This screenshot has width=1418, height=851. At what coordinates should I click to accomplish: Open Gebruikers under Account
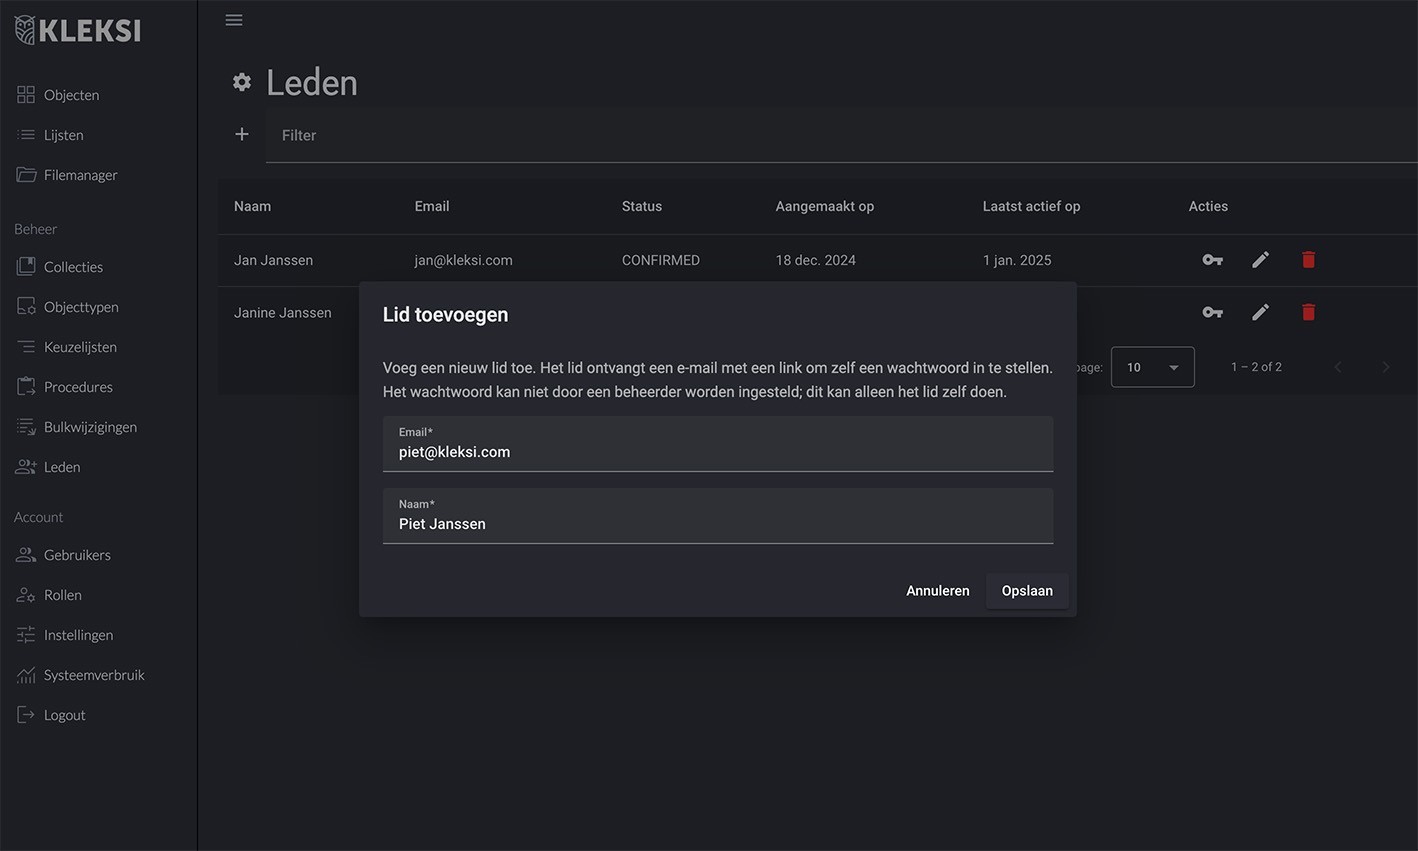coord(77,555)
